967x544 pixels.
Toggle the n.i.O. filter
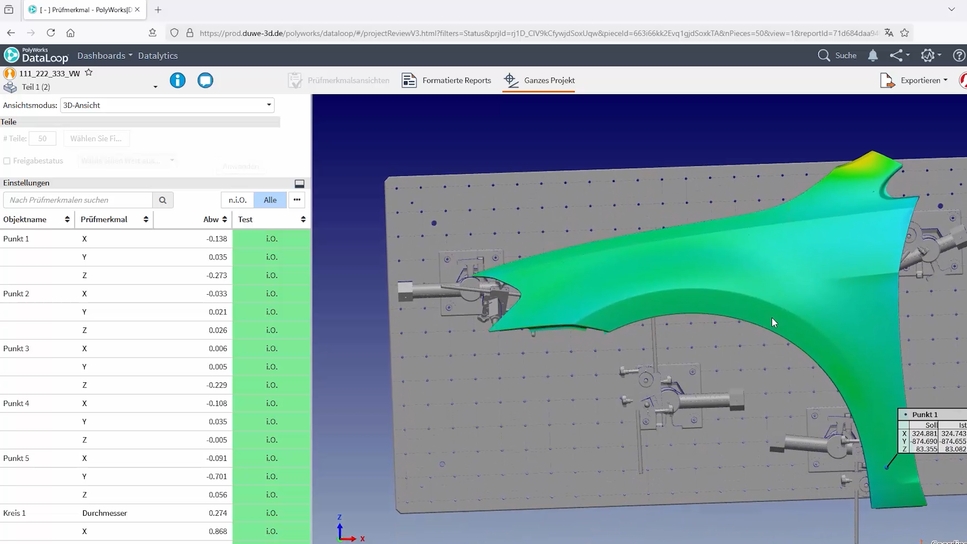237,200
